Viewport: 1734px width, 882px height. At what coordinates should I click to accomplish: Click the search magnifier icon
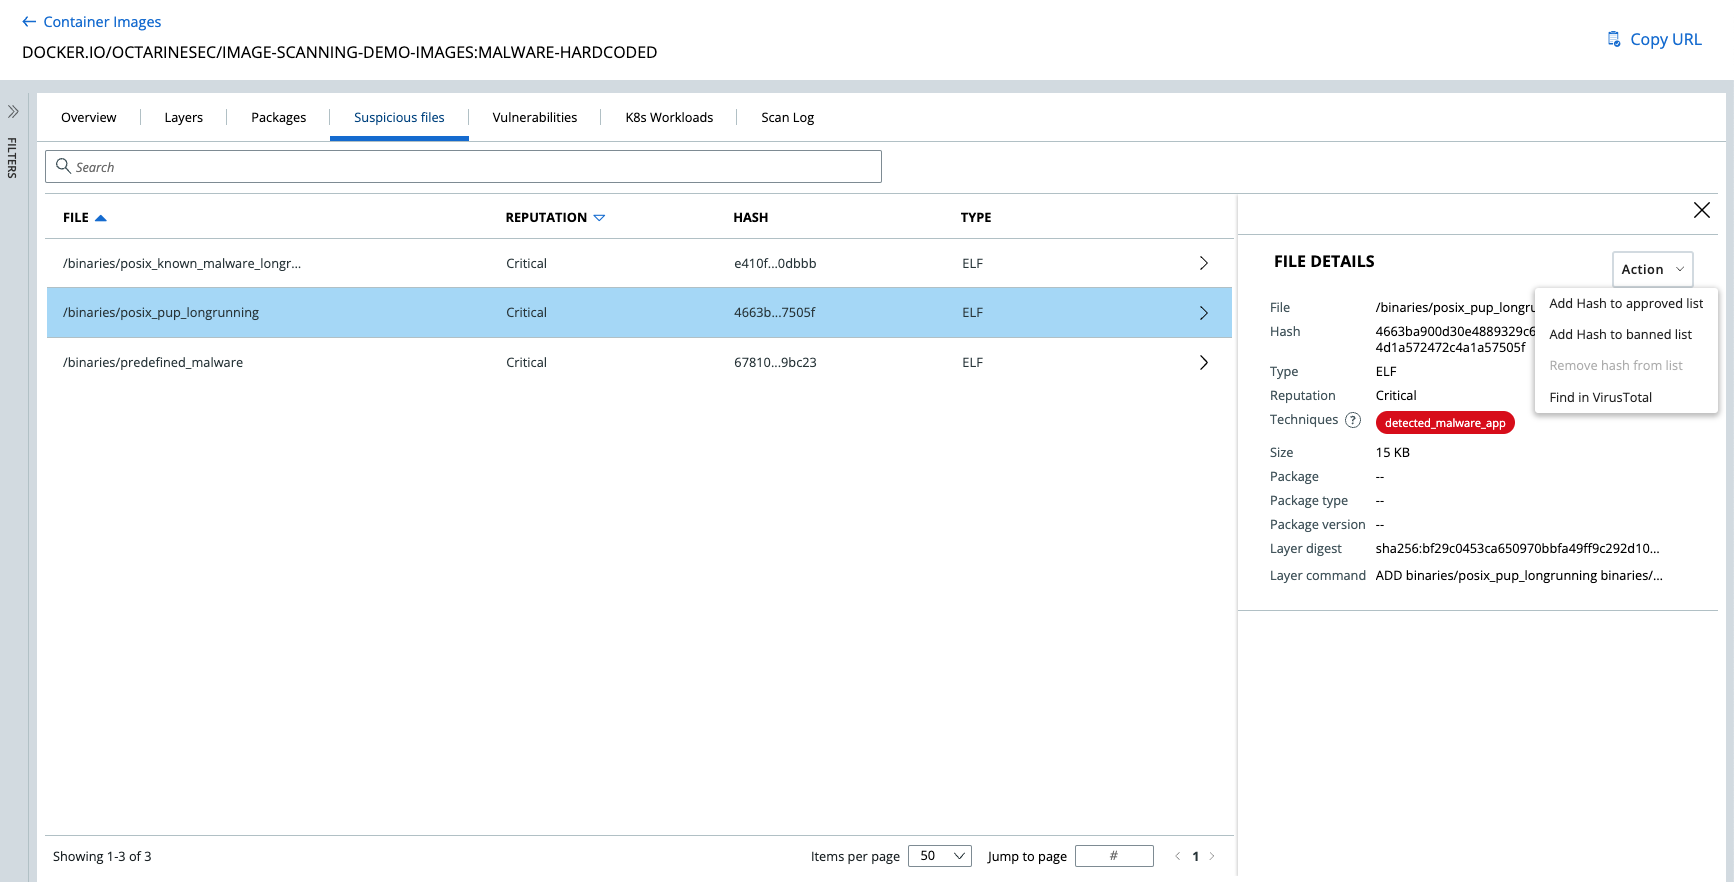[63, 166]
